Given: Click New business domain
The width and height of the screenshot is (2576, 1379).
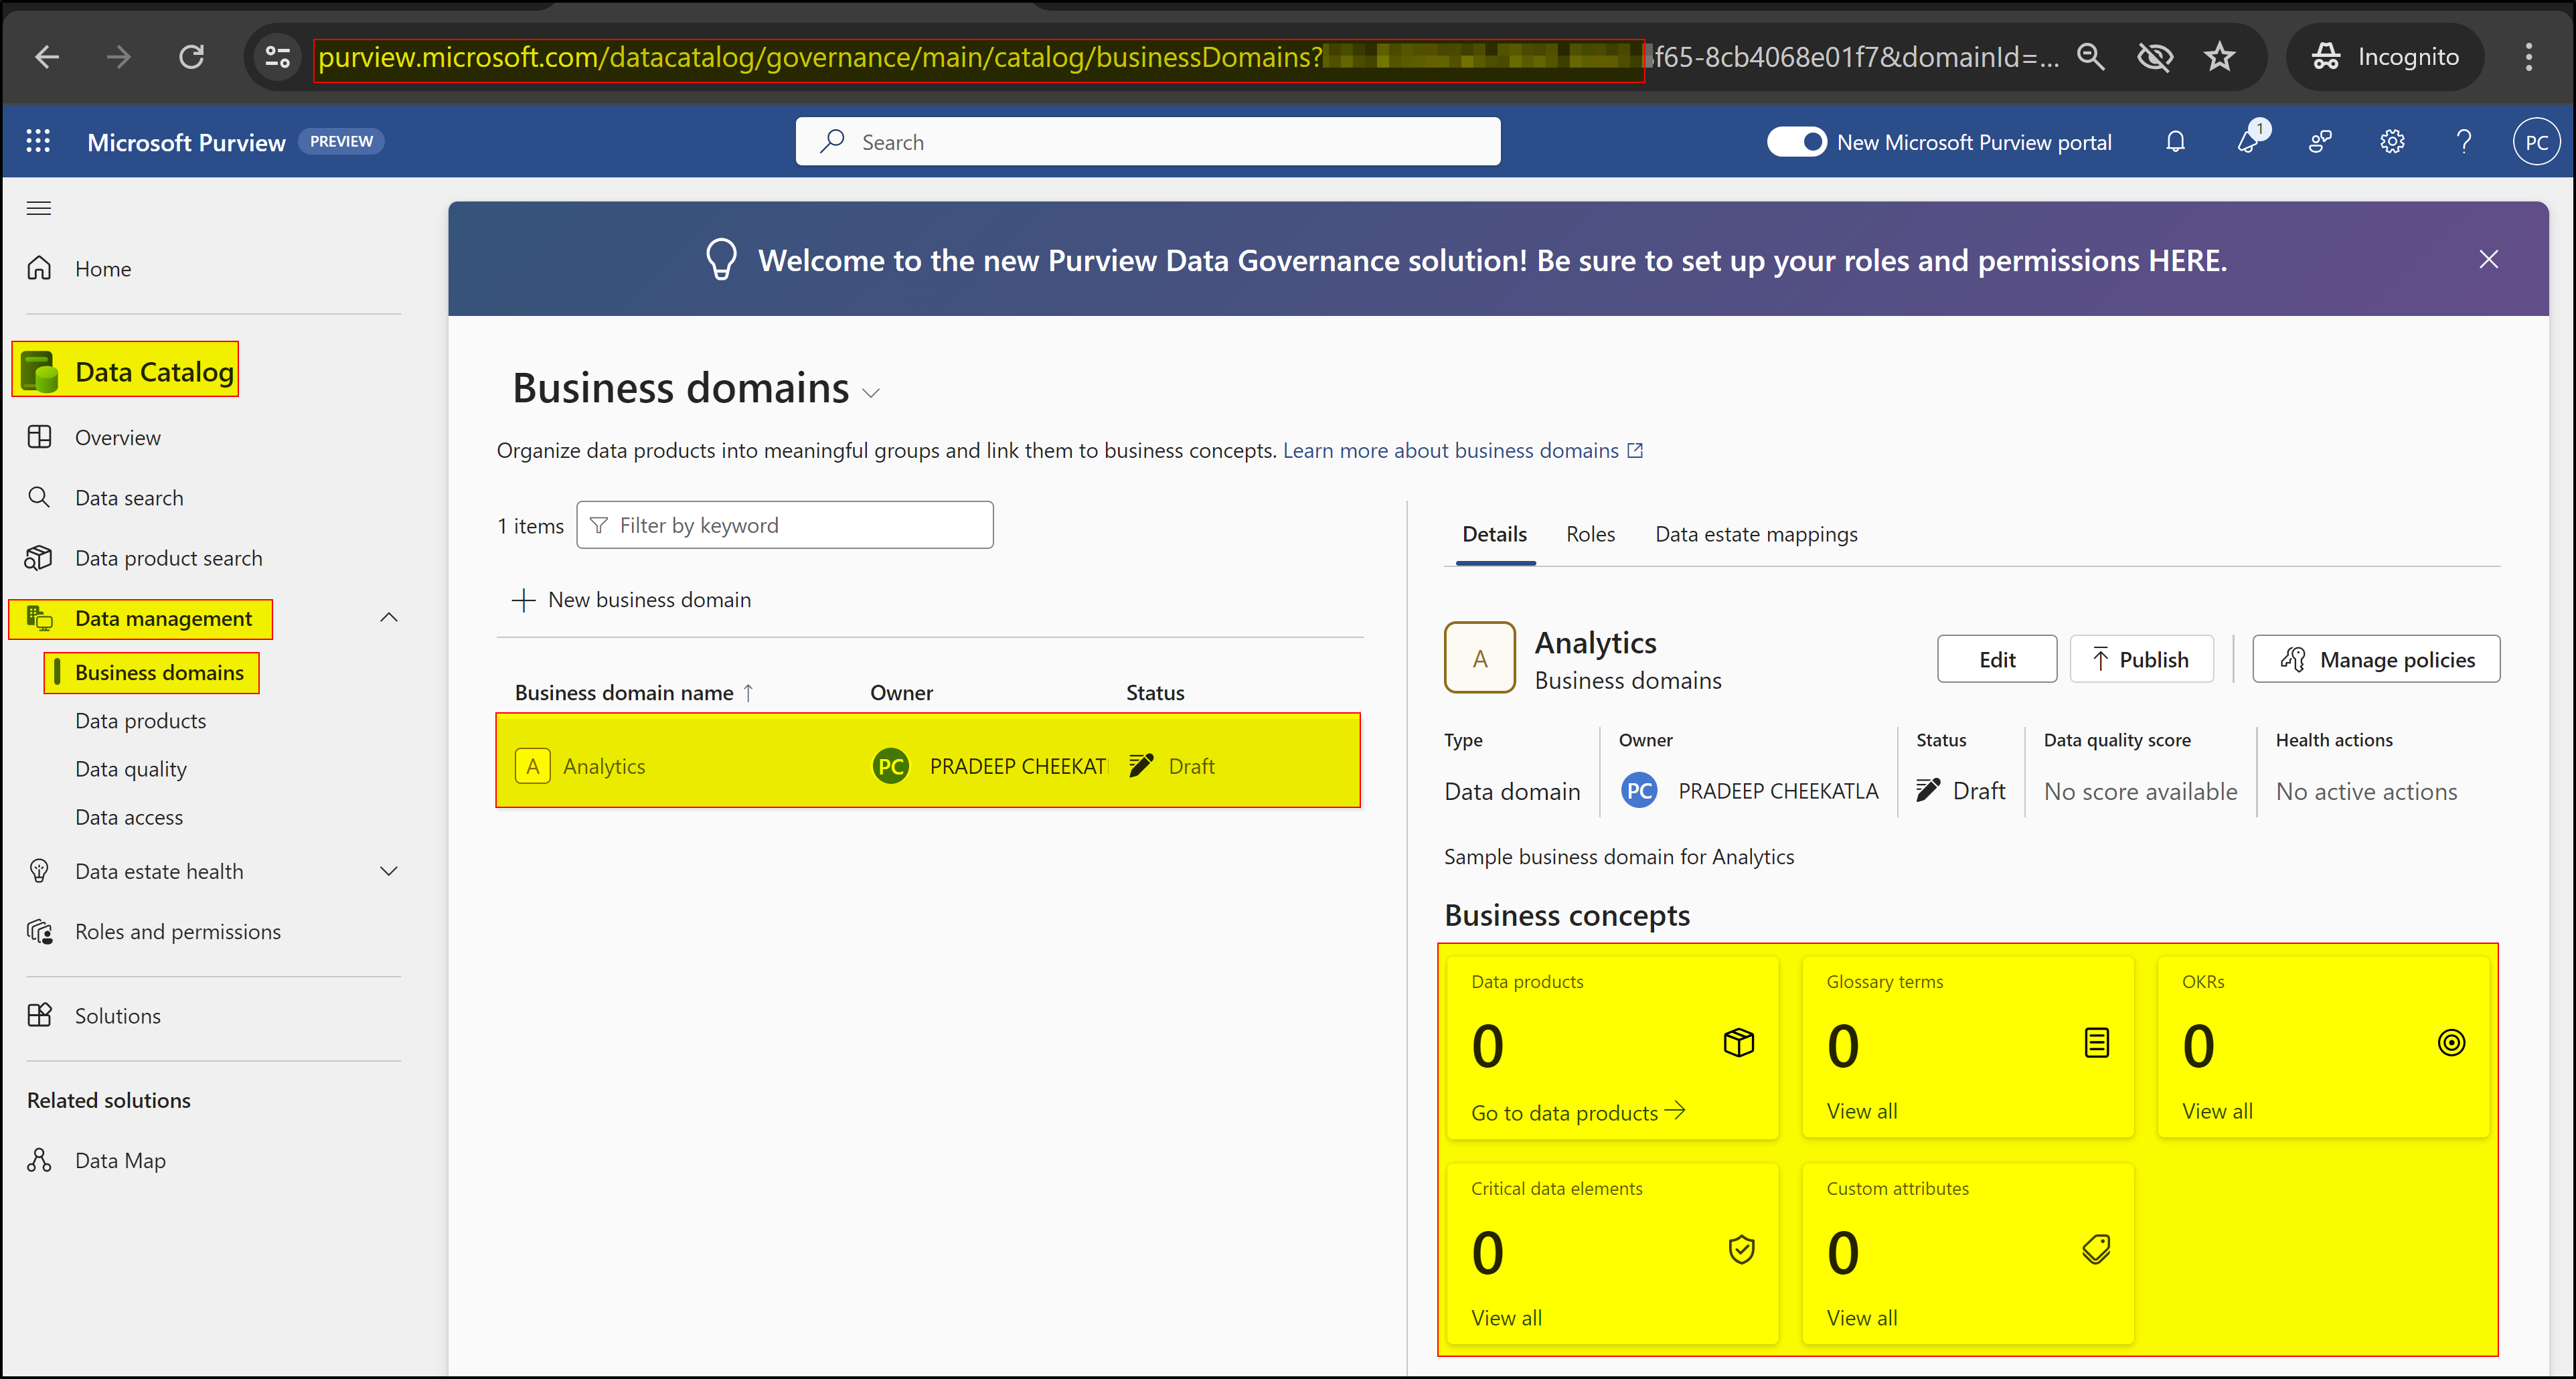Looking at the screenshot, I should coord(631,599).
